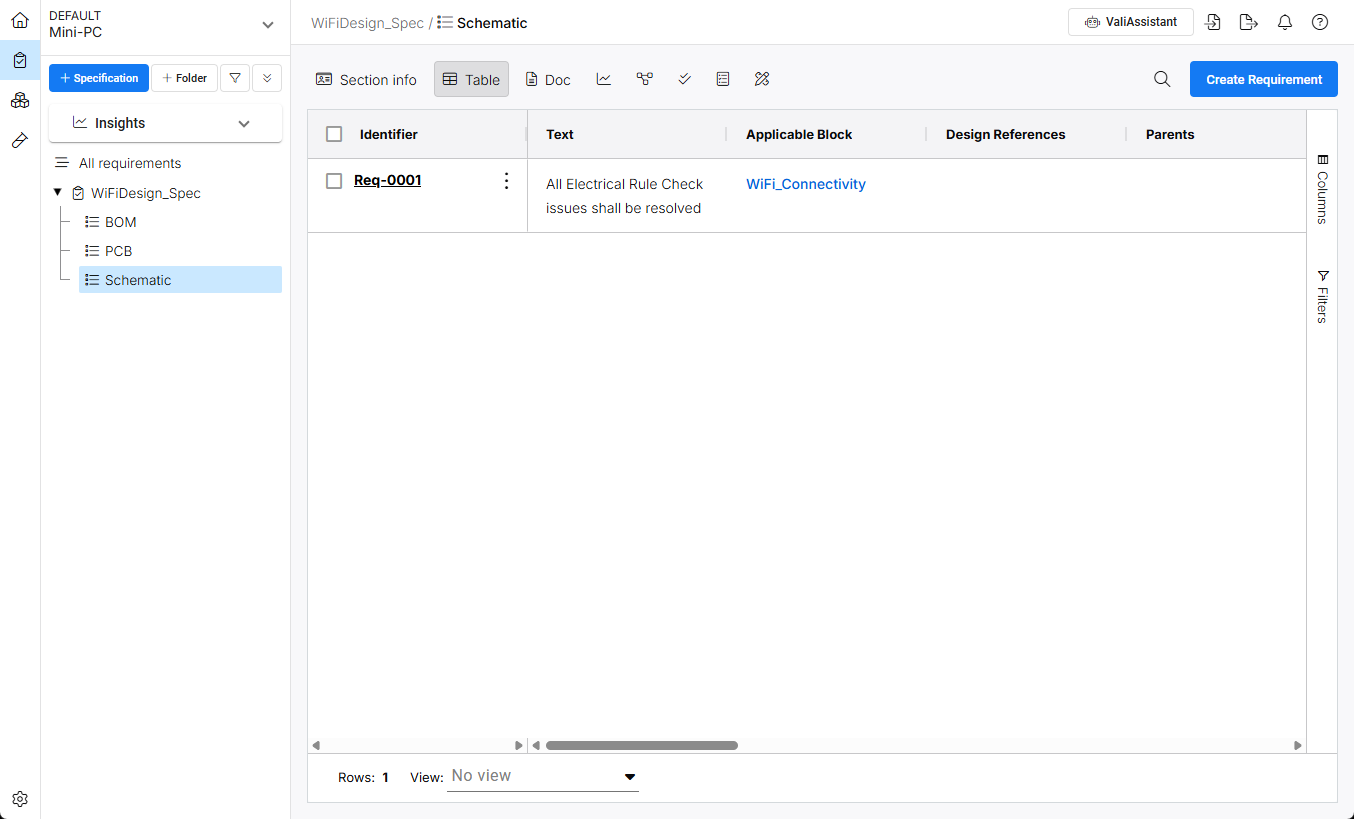Image resolution: width=1354 pixels, height=819 pixels.
Task: Click the import file icon
Action: pyautogui.click(x=1213, y=22)
